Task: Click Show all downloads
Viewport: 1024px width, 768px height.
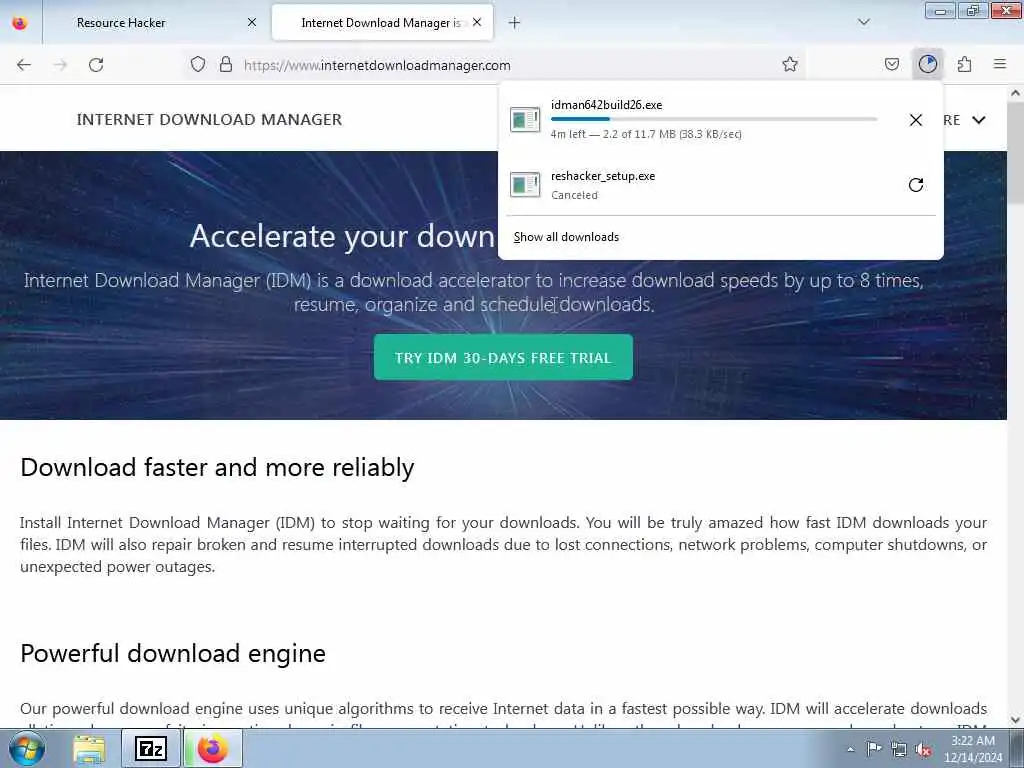Action: [x=566, y=237]
